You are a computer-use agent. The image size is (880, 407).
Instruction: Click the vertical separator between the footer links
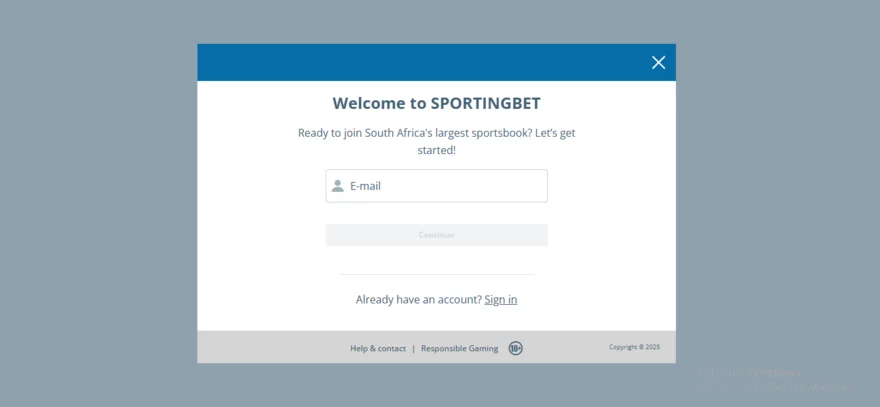414,349
